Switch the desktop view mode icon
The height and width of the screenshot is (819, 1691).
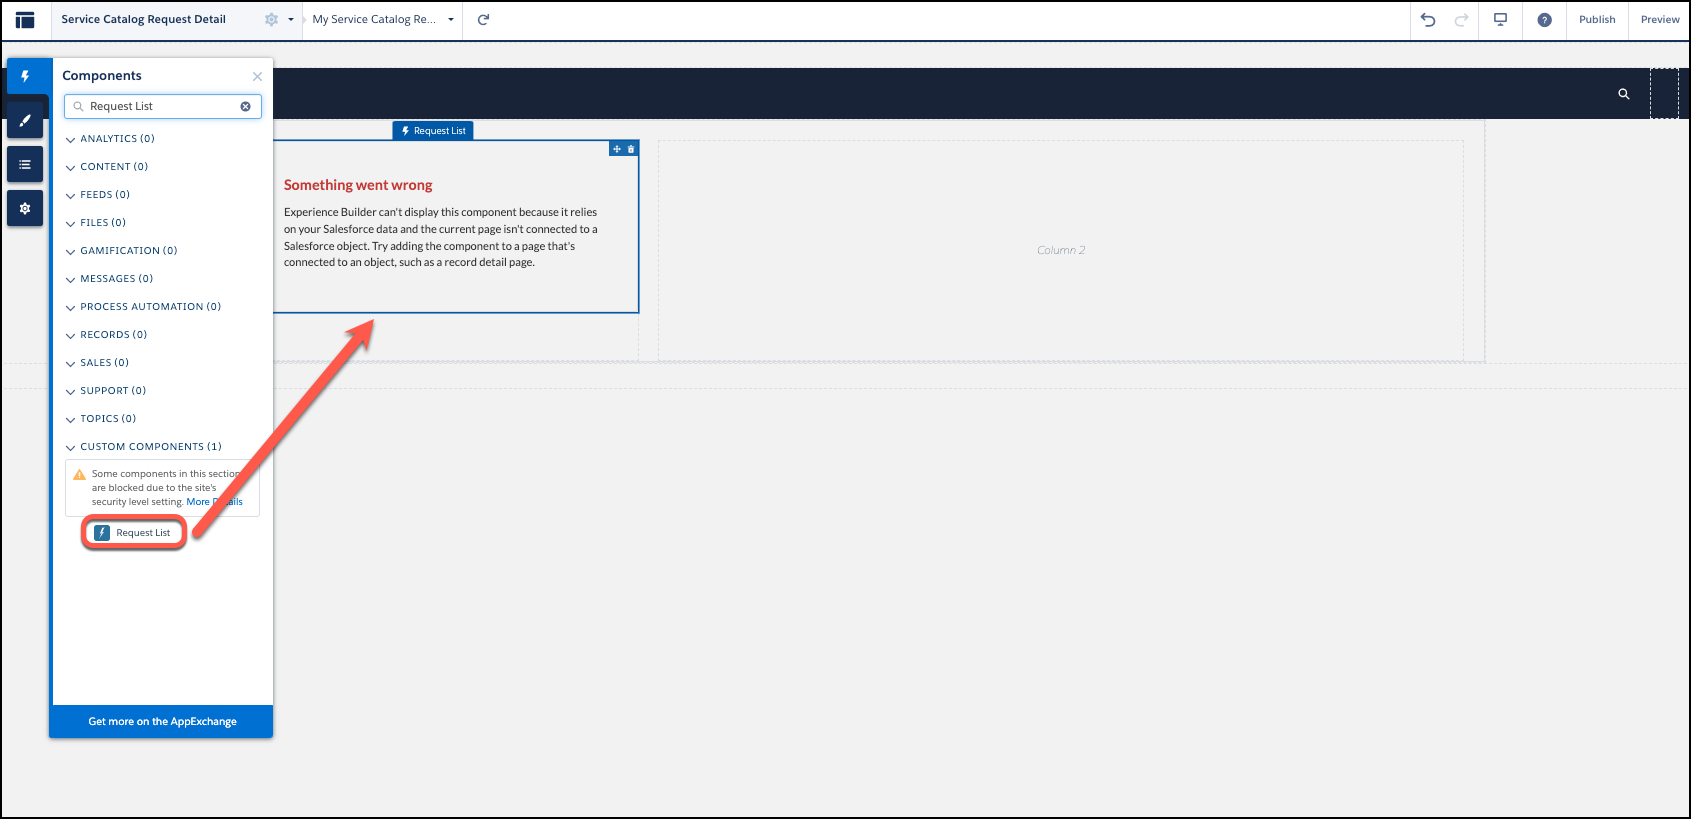[x=1500, y=20]
